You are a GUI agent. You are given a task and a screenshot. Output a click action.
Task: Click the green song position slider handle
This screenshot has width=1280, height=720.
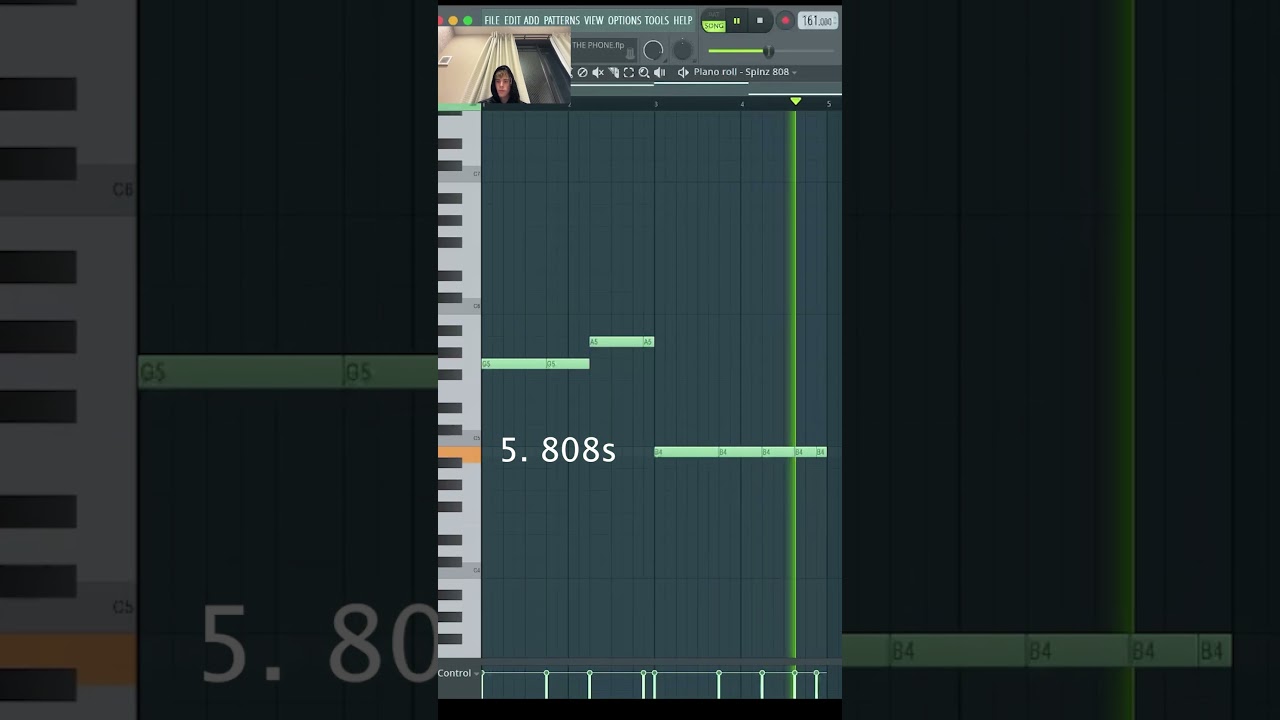pyautogui.click(x=768, y=50)
